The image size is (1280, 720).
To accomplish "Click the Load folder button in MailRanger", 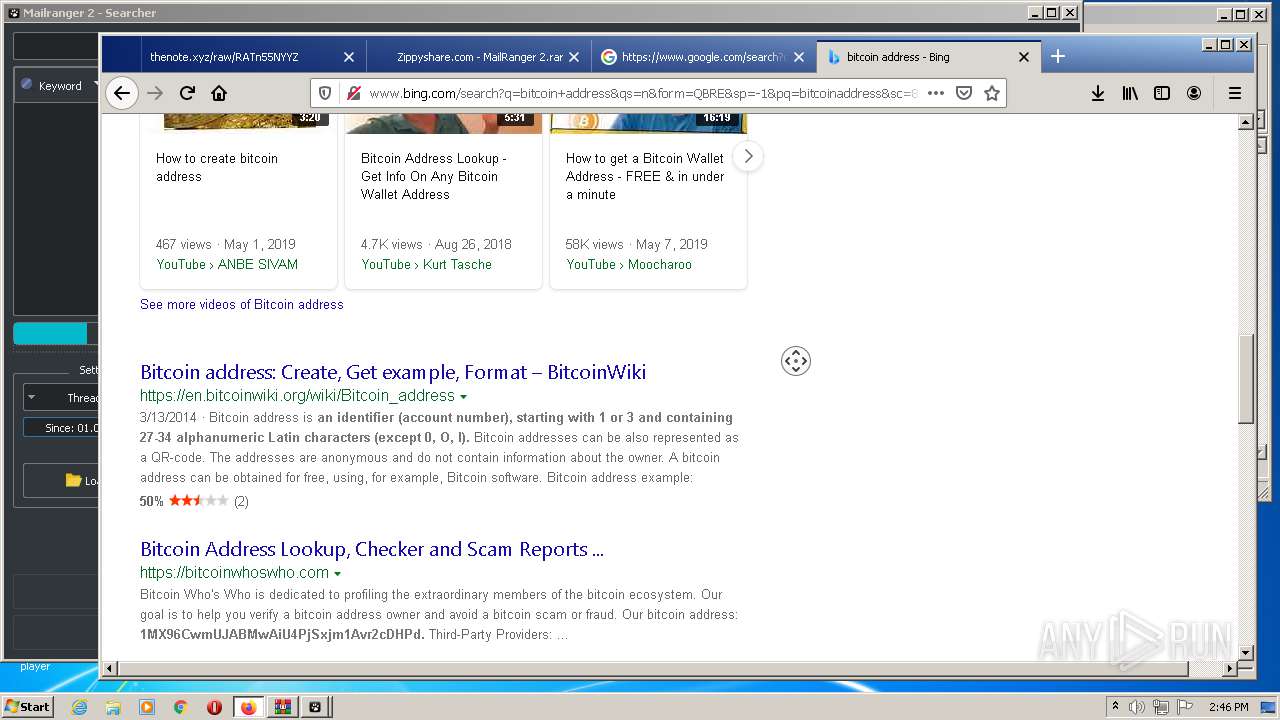I will [x=62, y=480].
